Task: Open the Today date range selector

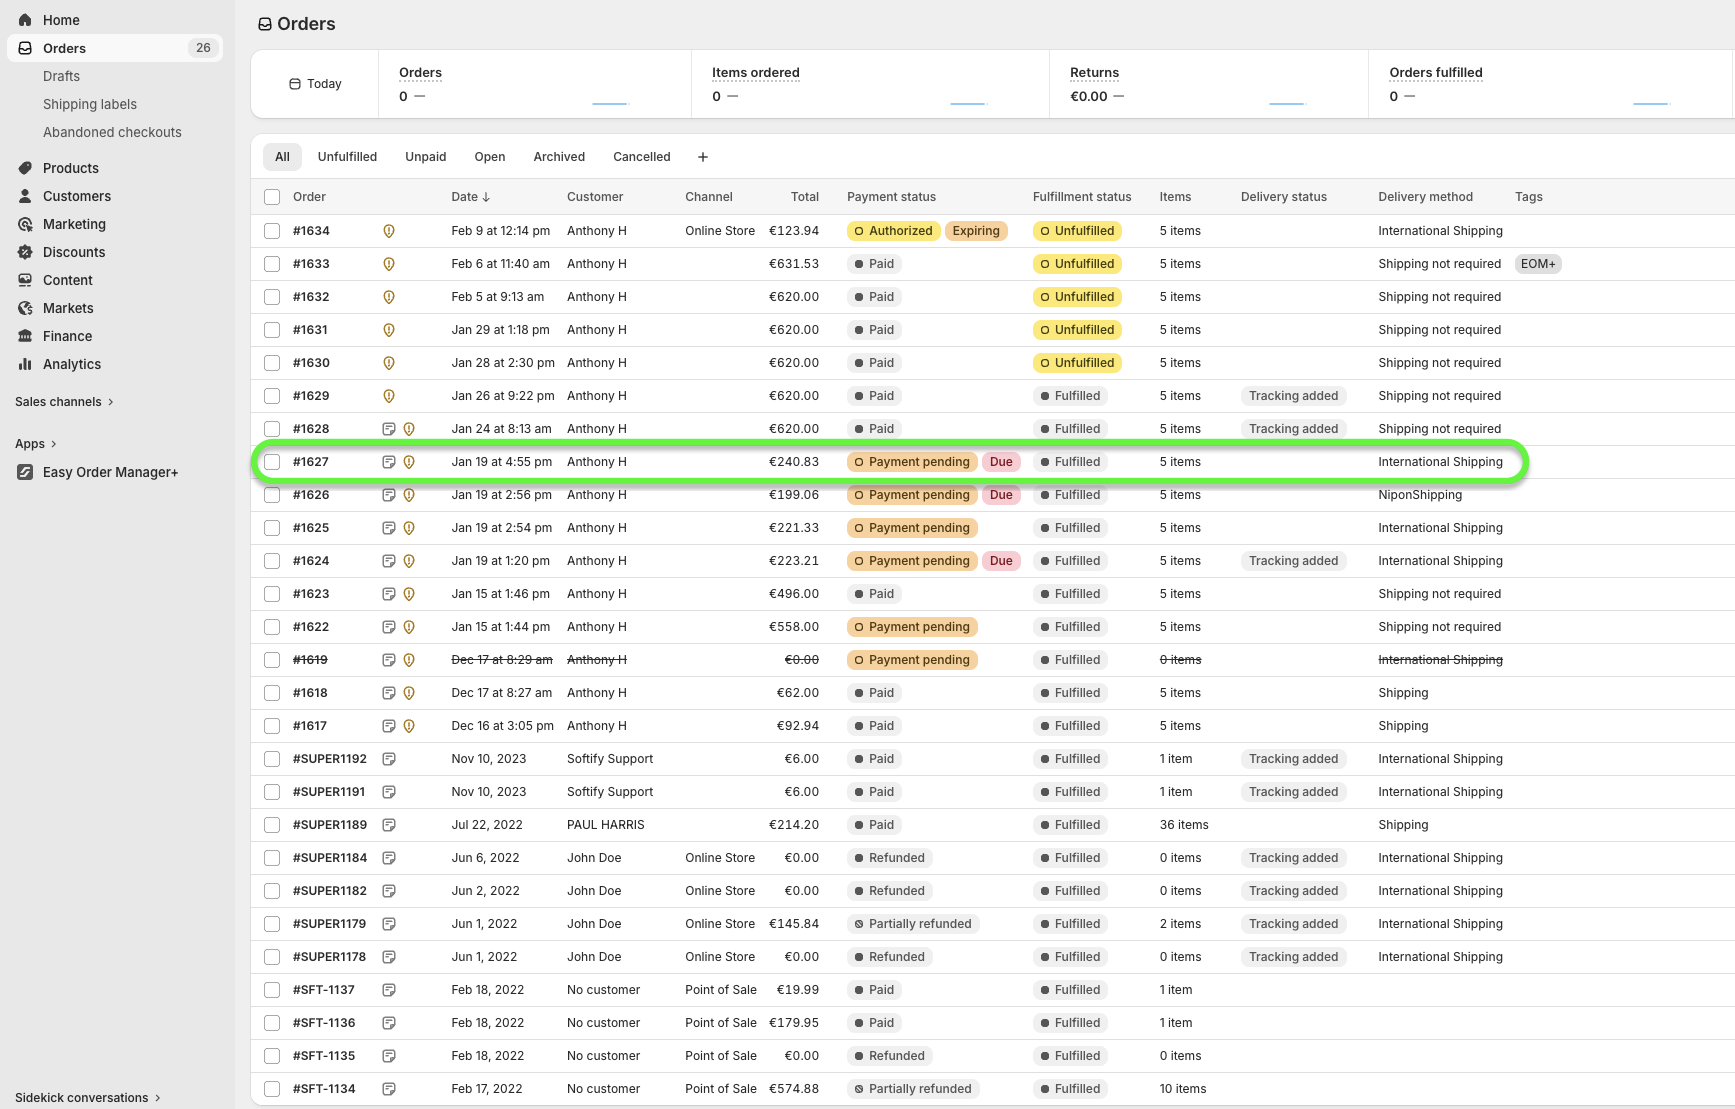Action: pyautogui.click(x=315, y=84)
